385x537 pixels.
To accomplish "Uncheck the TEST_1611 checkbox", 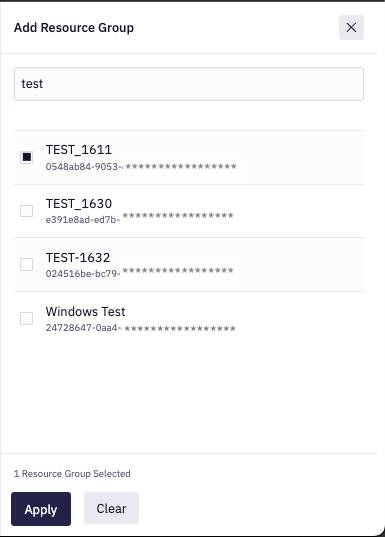I will (26, 157).
